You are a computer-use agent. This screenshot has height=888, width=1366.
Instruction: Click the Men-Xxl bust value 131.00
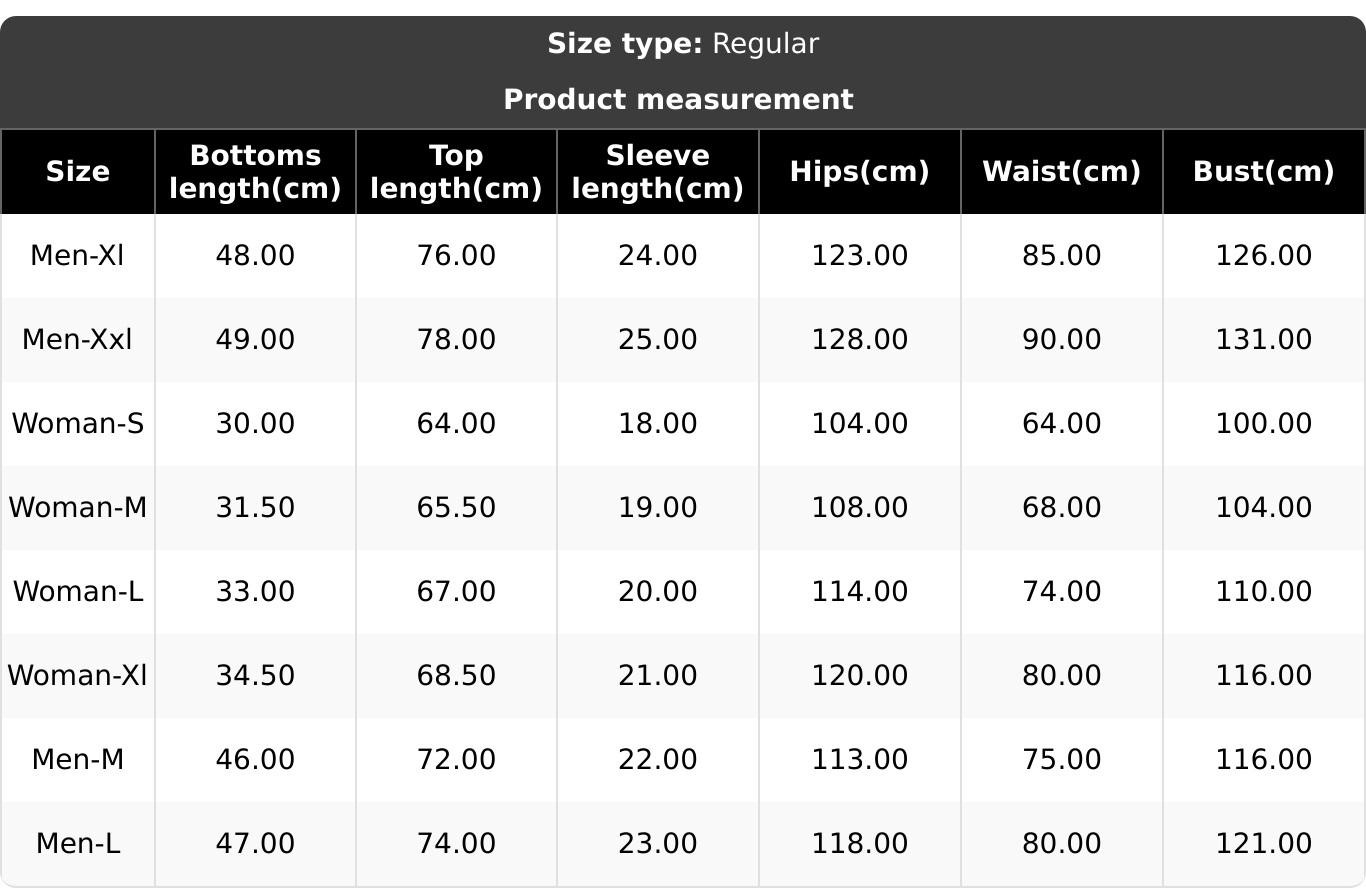point(1263,340)
